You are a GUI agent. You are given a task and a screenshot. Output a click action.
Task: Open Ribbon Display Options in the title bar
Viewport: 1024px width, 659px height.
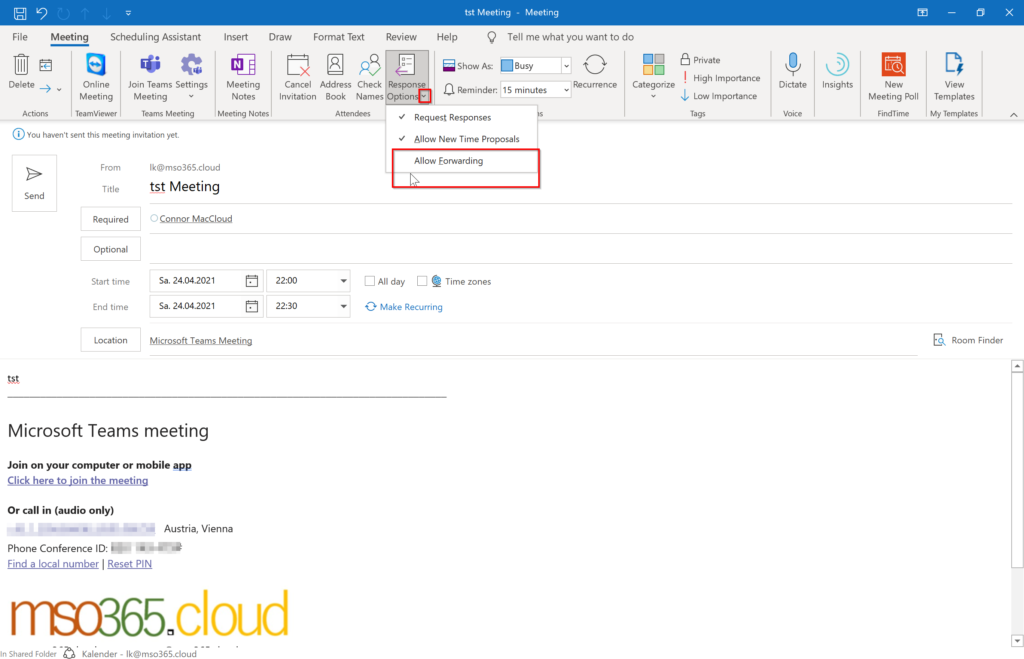(922, 12)
